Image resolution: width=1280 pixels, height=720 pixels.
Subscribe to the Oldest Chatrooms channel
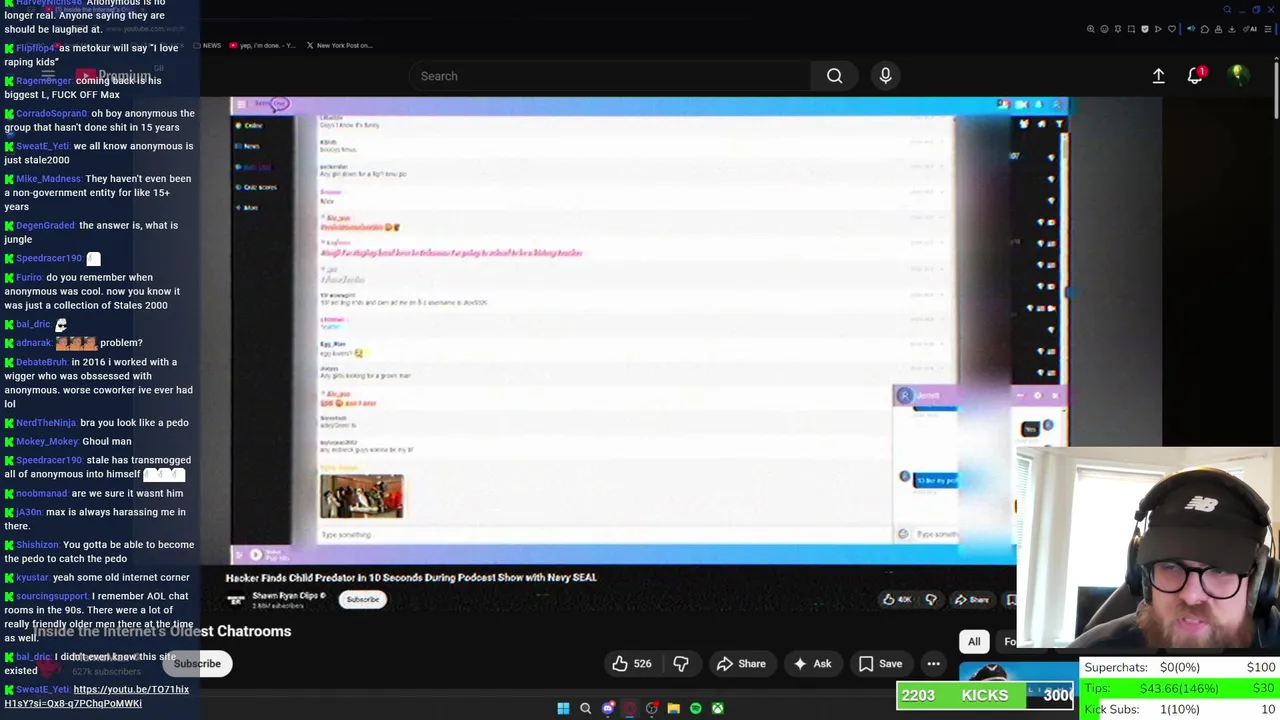[x=197, y=664]
